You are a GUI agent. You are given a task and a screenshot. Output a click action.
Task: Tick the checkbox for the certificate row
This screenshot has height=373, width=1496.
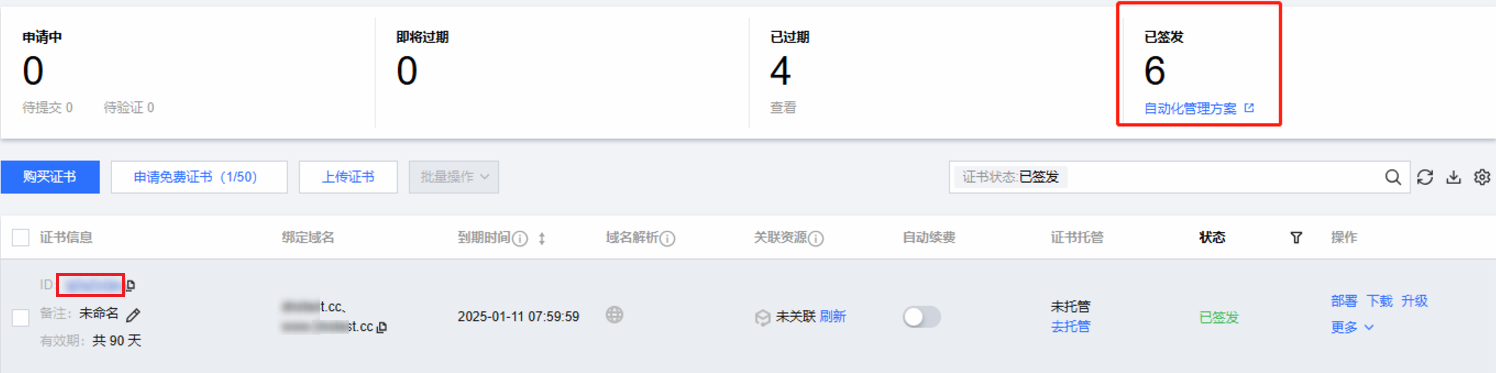(x=20, y=317)
